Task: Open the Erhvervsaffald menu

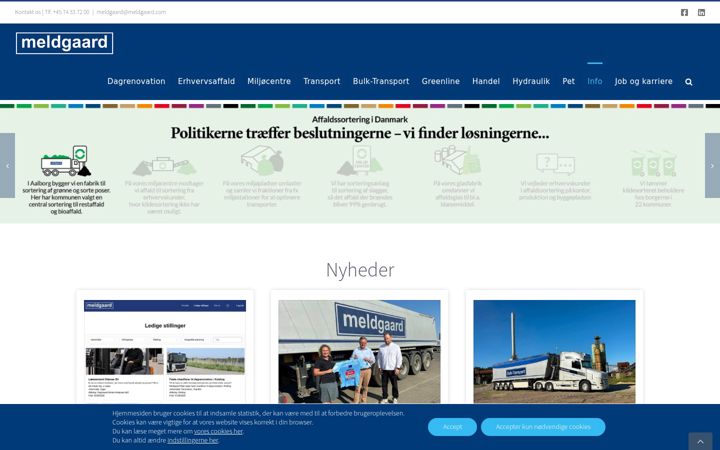Action: (206, 81)
